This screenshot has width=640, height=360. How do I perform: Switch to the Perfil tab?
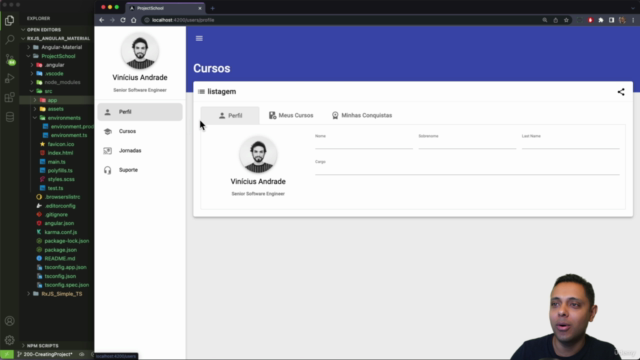[x=230, y=116]
